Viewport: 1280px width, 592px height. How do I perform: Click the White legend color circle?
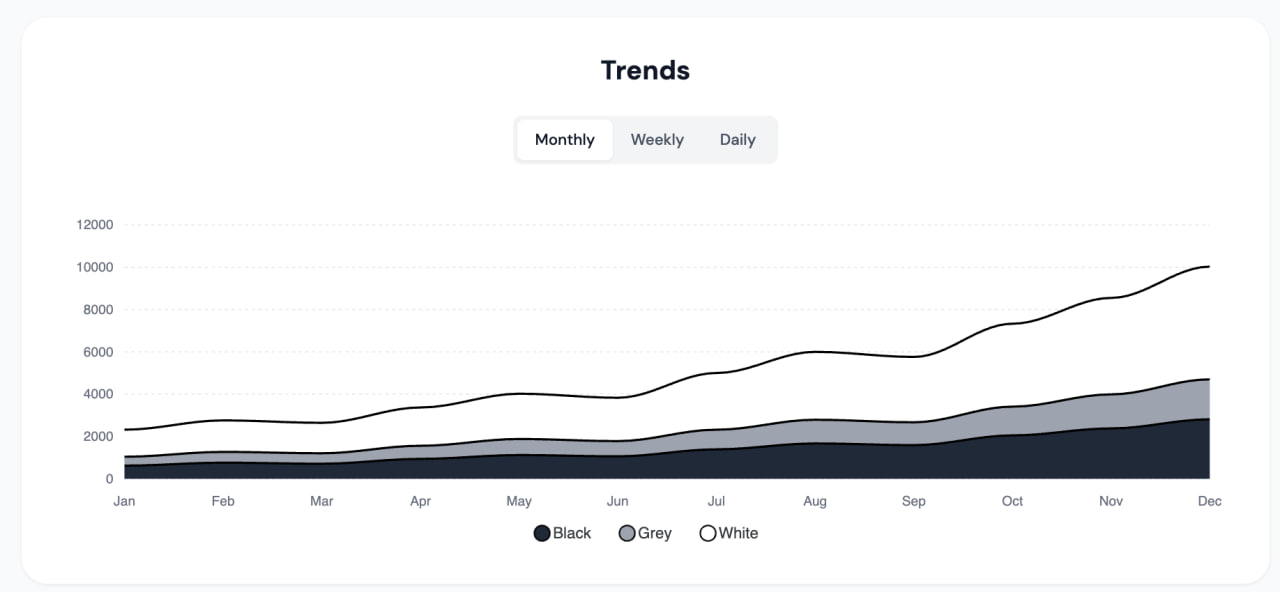point(708,533)
